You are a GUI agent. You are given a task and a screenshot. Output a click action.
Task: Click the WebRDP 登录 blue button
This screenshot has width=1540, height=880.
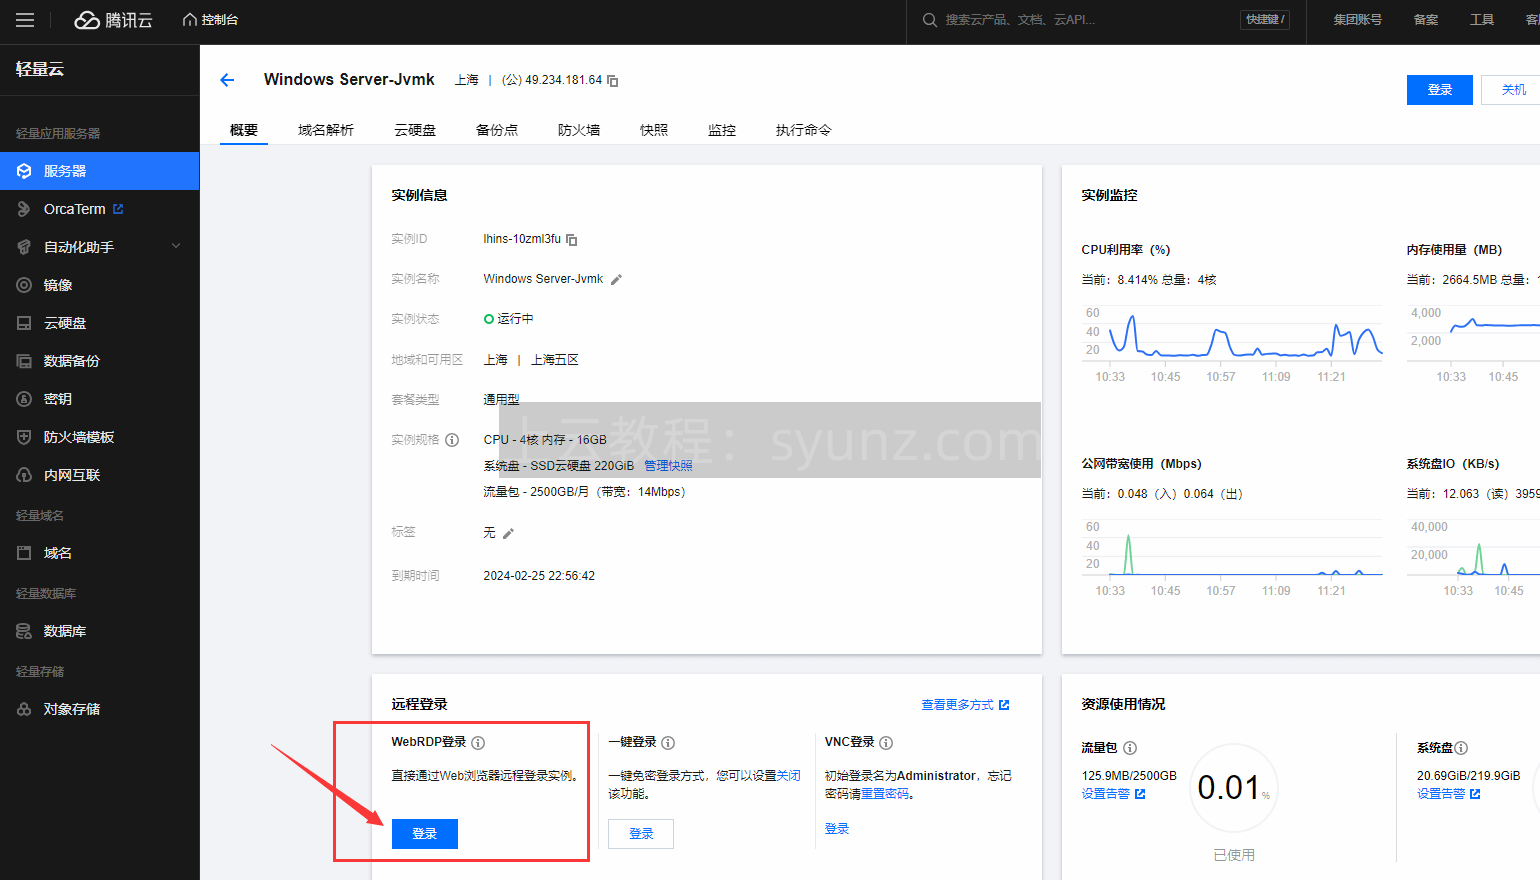(x=425, y=834)
